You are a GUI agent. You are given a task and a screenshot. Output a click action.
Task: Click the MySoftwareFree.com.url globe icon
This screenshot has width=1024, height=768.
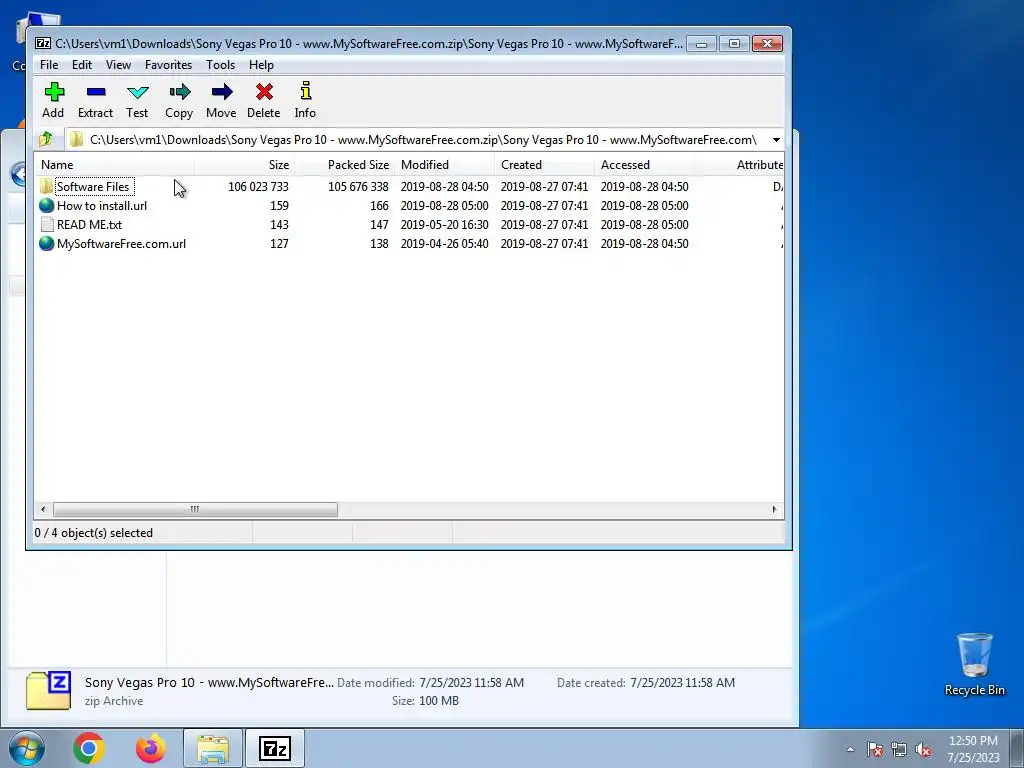(x=46, y=243)
